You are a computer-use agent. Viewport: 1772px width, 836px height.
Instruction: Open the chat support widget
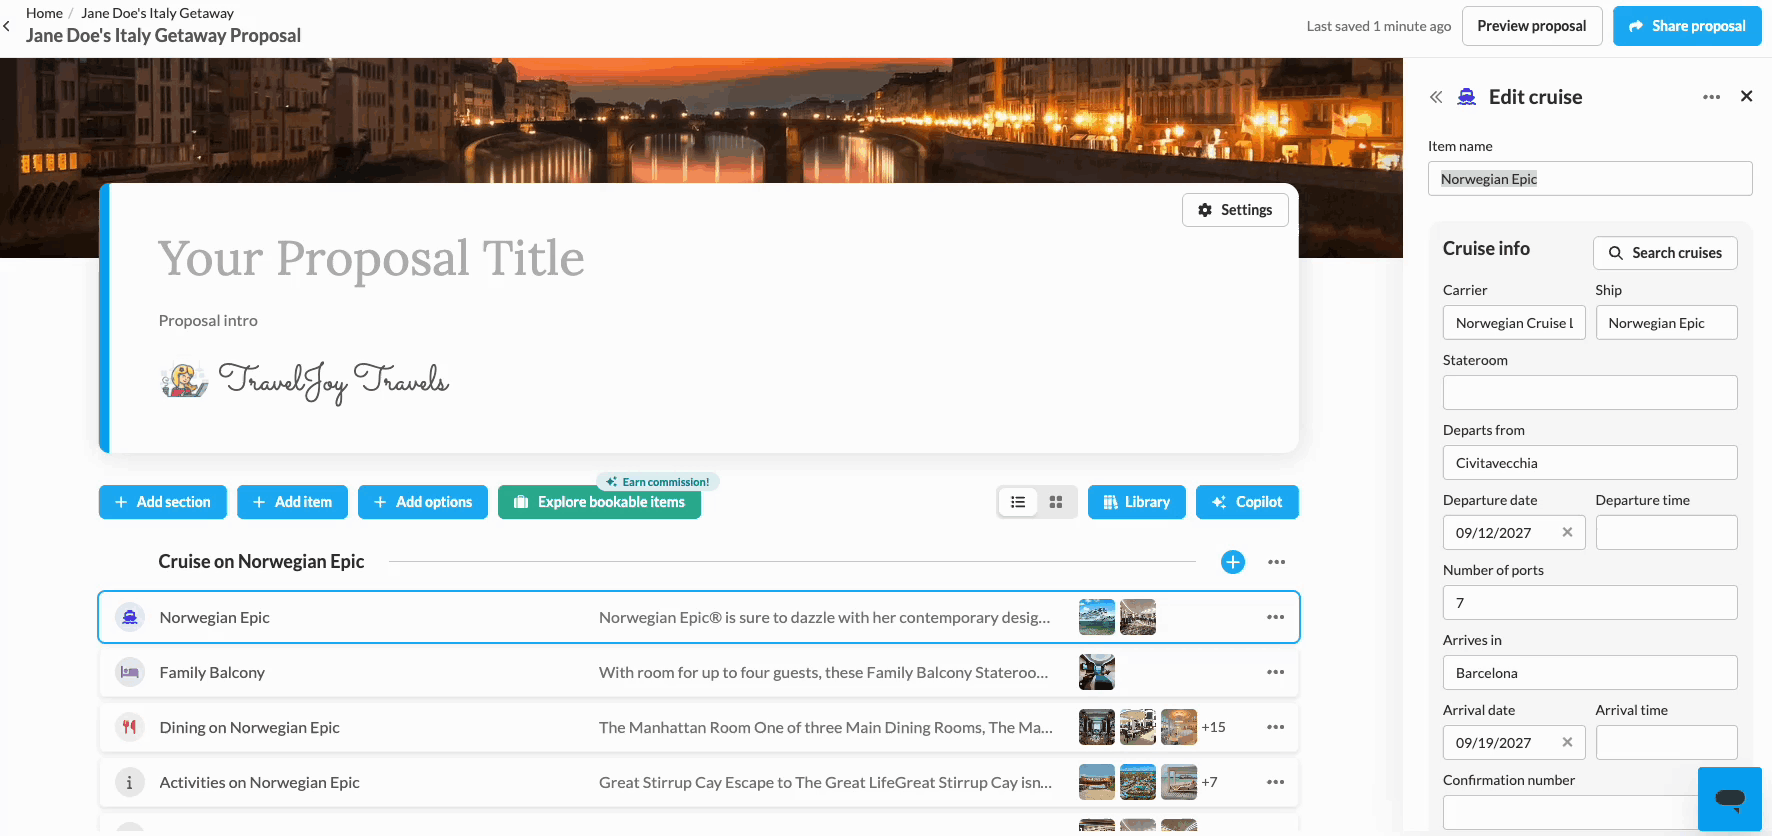tap(1730, 799)
